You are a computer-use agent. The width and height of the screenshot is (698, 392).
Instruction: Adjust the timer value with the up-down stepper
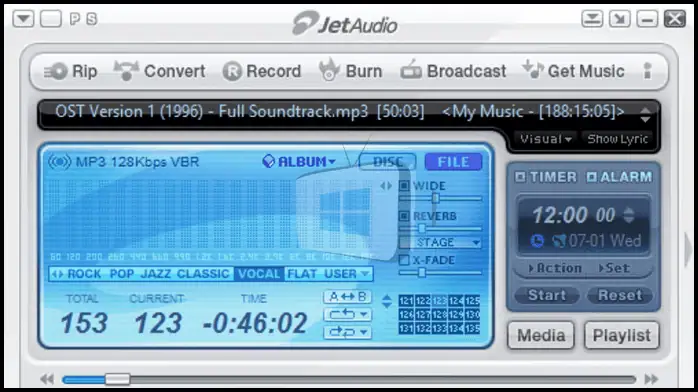tap(629, 215)
